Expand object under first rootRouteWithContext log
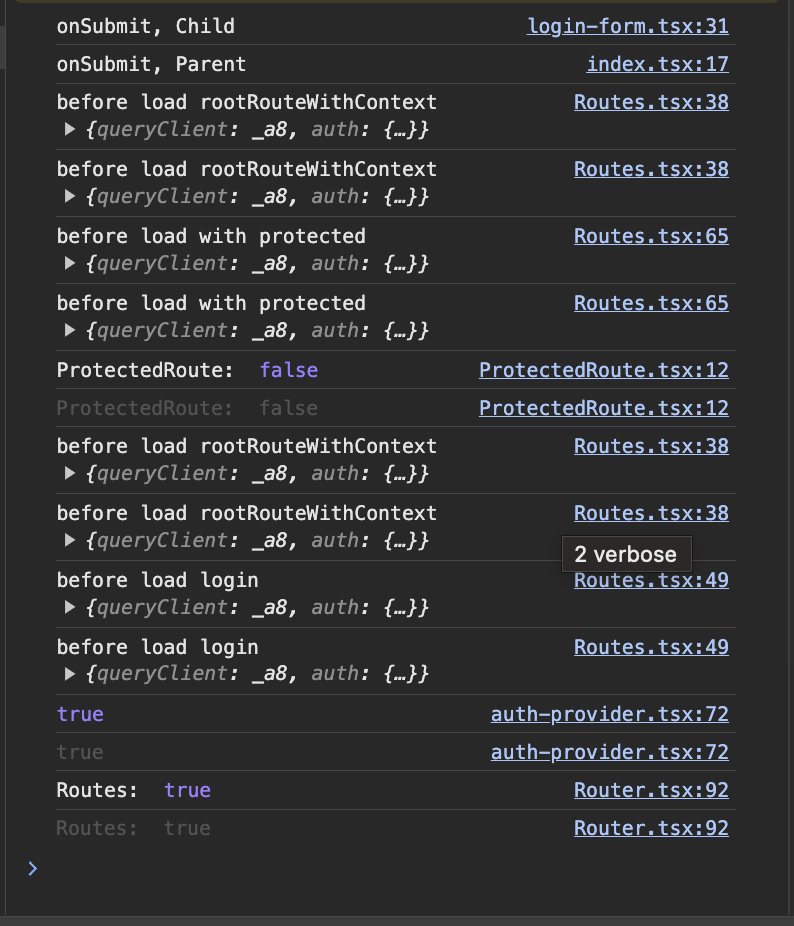 click(x=70, y=129)
